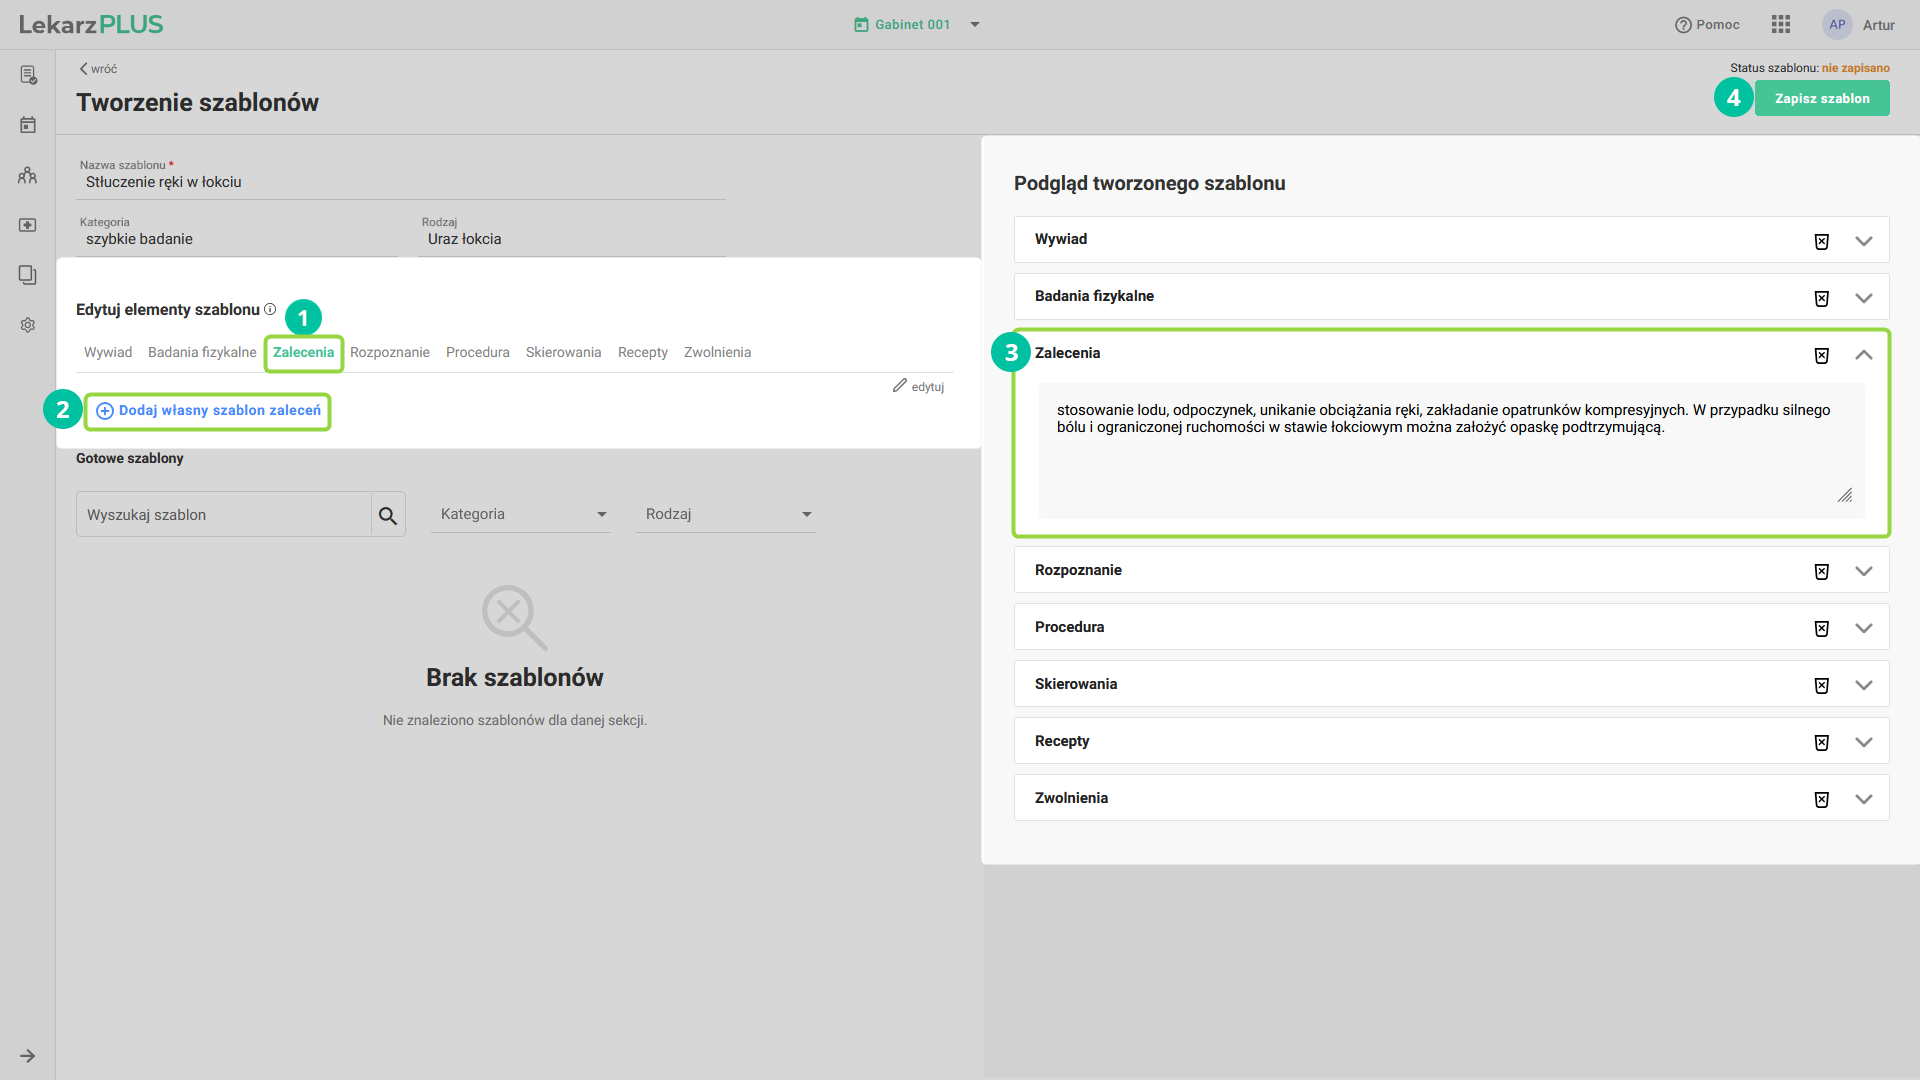The image size is (1920, 1080).
Task: Switch to the Rozpoznanie tab
Action: [390, 352]
